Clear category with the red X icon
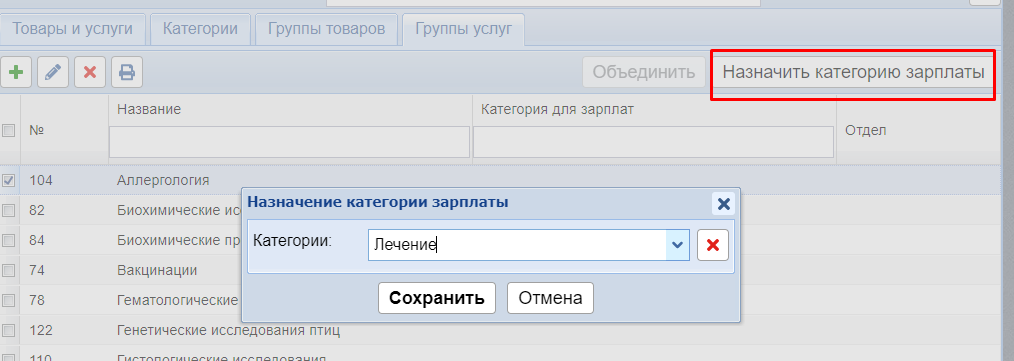The image size is (1014, 361). (713, 245)
